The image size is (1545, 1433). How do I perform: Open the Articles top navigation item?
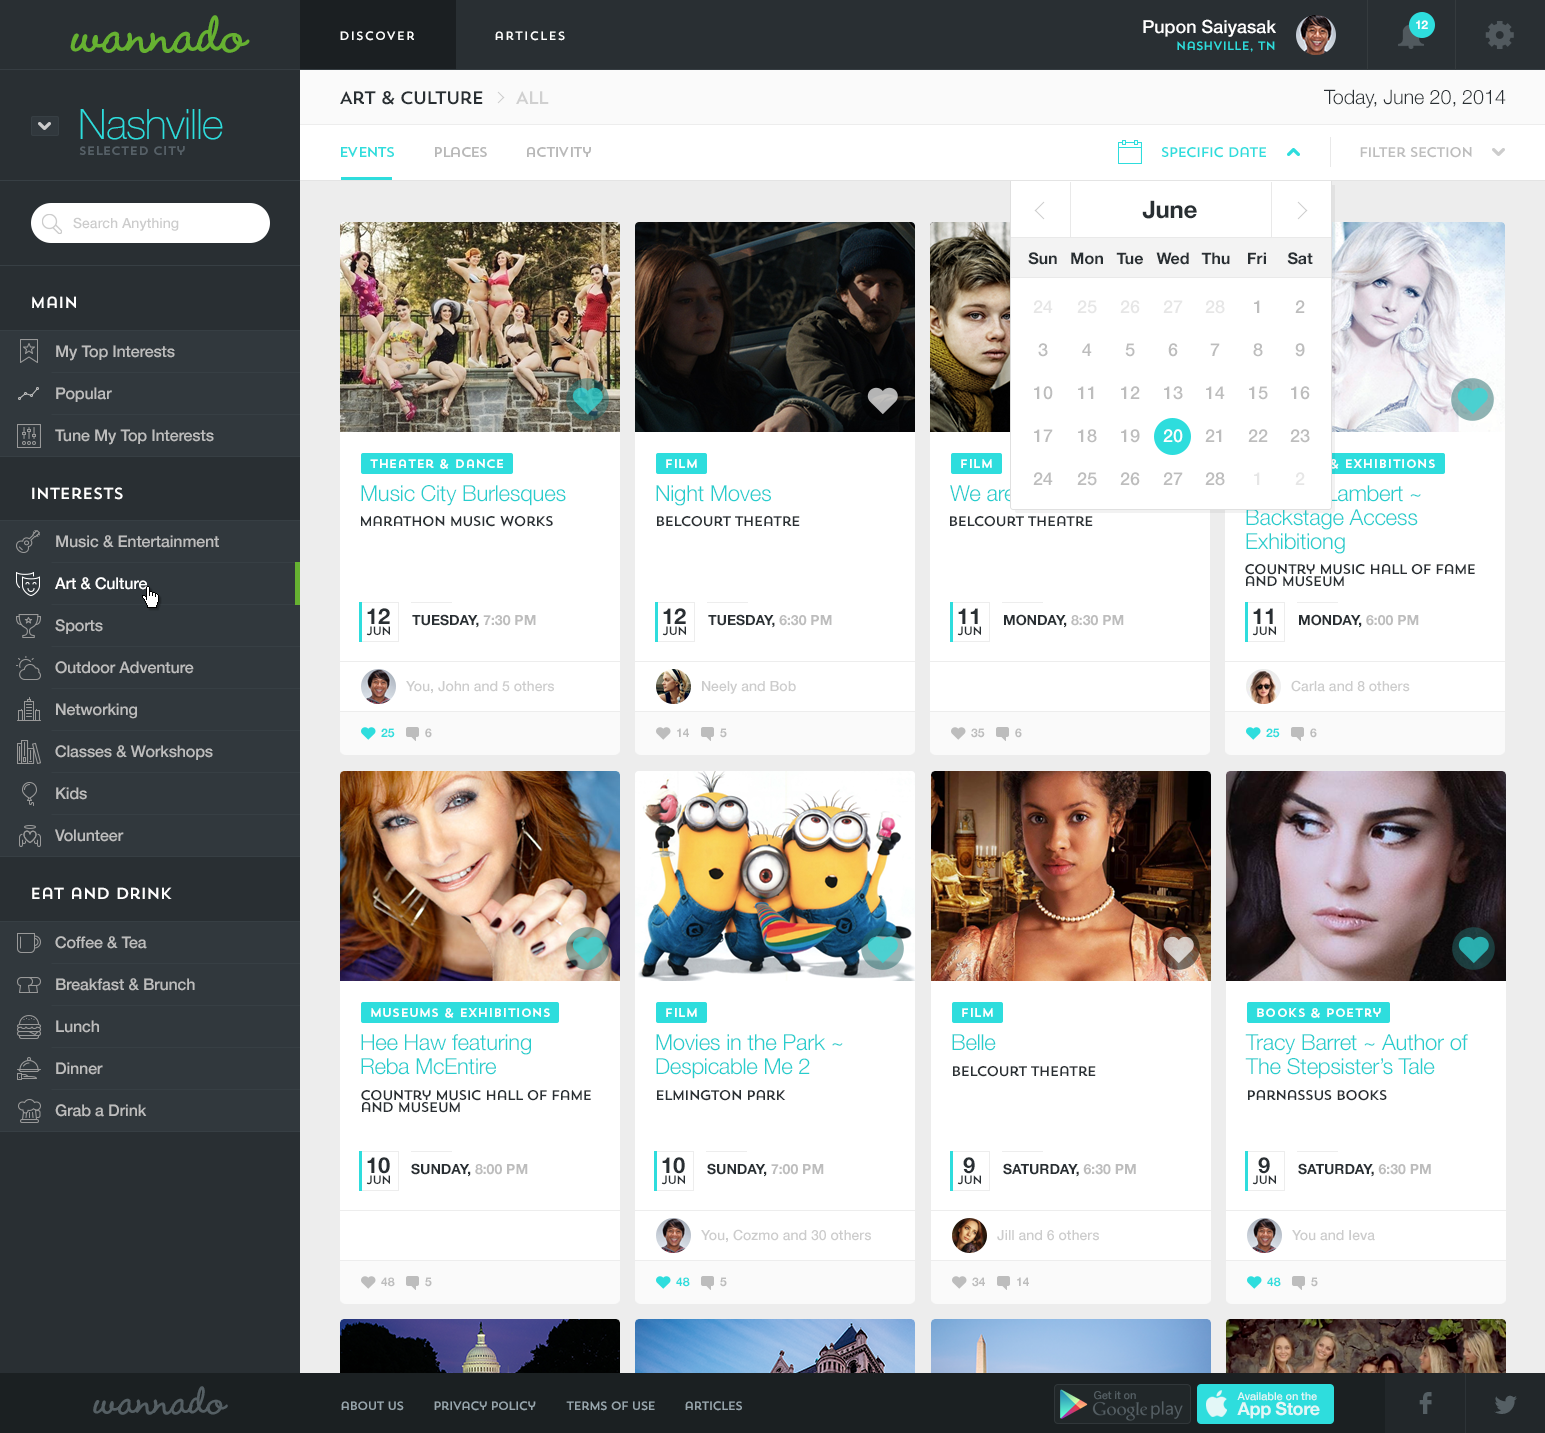(530, 35)
